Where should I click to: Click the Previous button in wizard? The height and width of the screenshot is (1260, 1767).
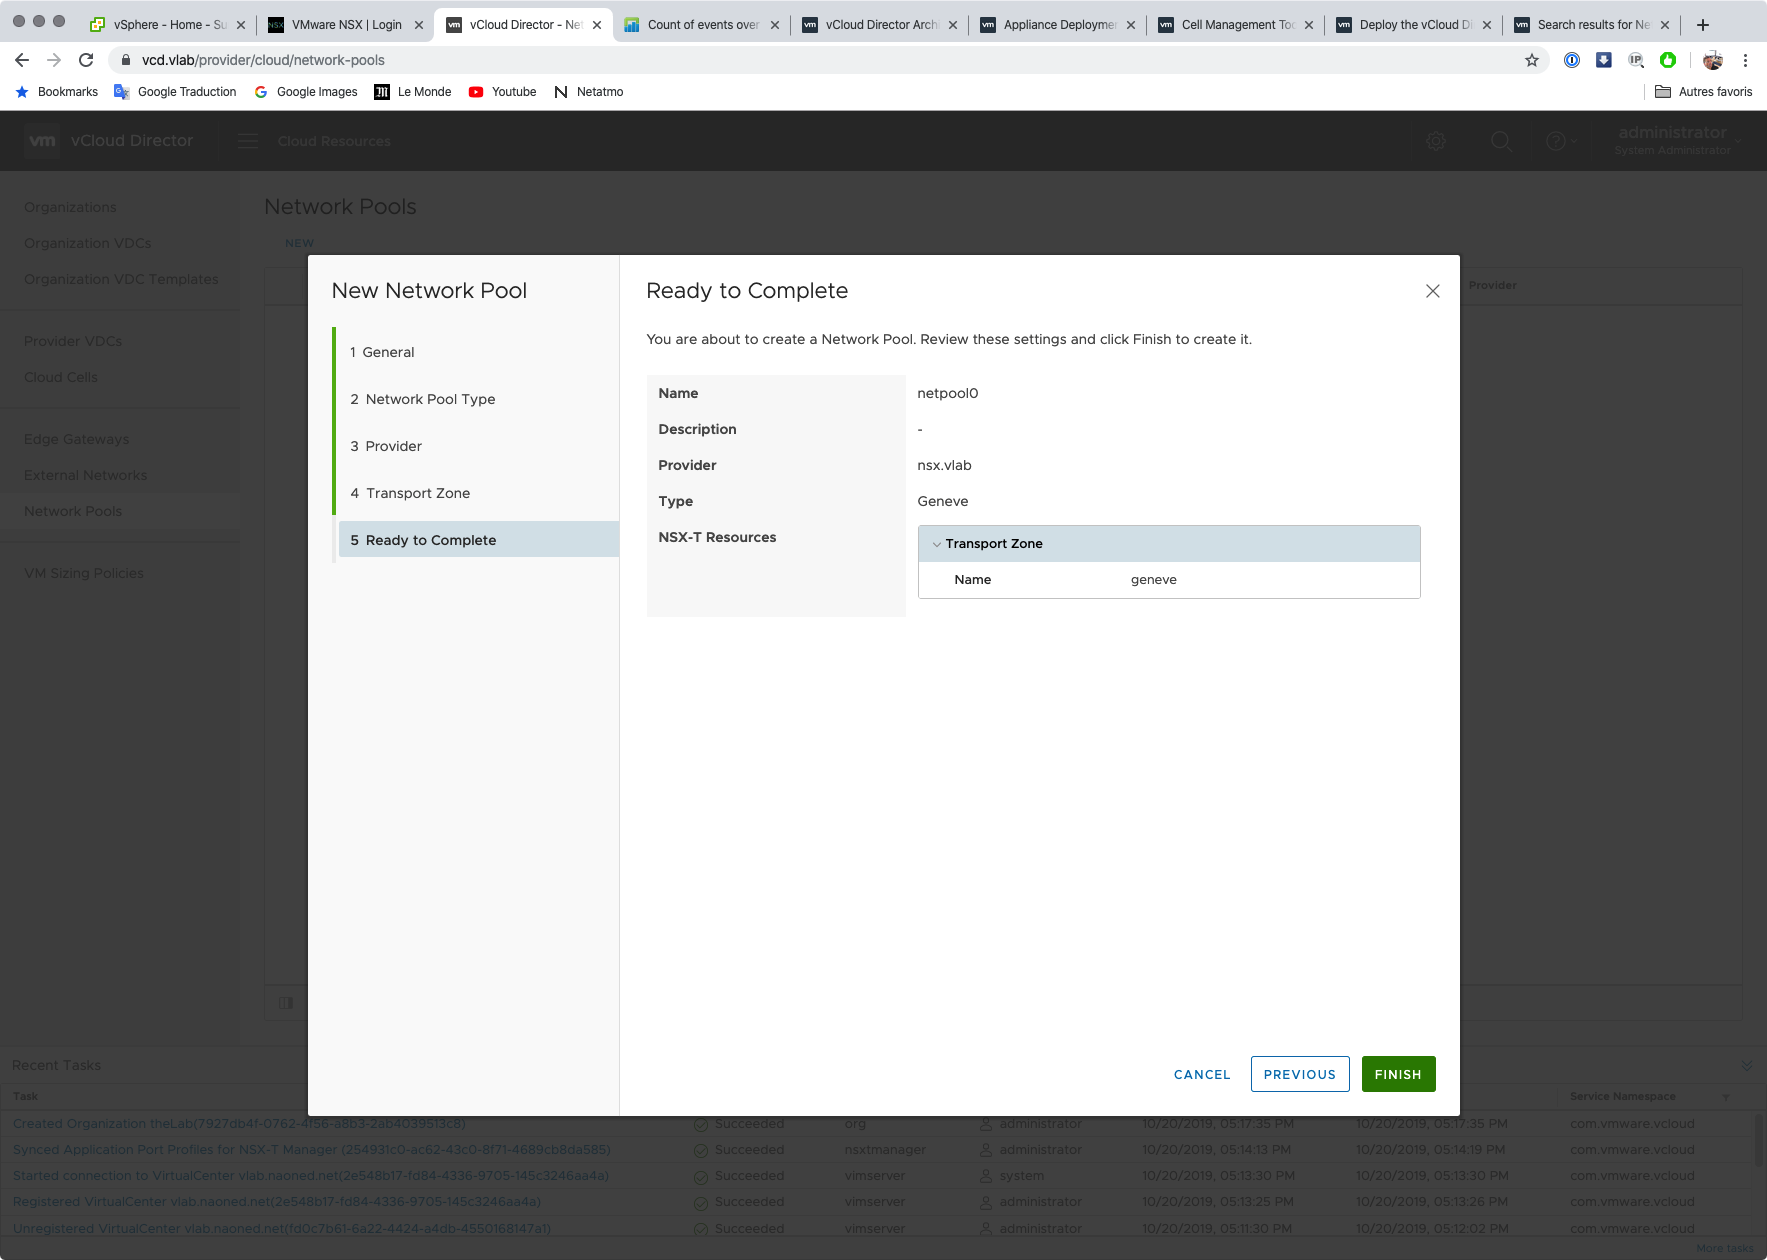[1299, 1074]
